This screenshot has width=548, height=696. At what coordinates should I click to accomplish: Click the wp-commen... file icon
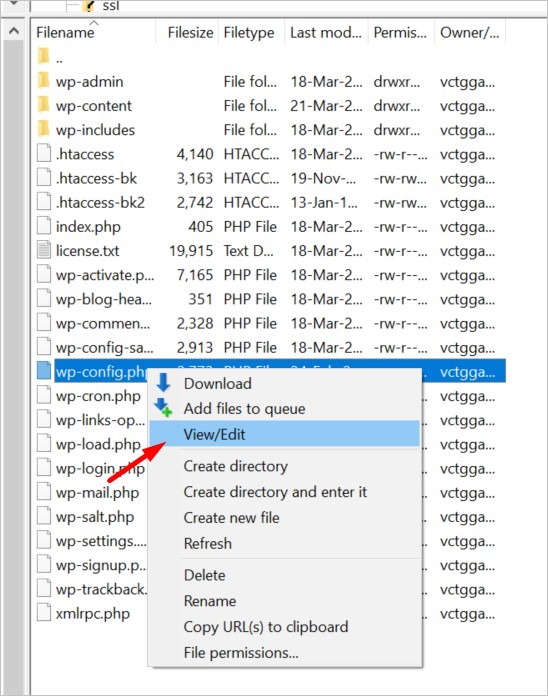point(43,323)
